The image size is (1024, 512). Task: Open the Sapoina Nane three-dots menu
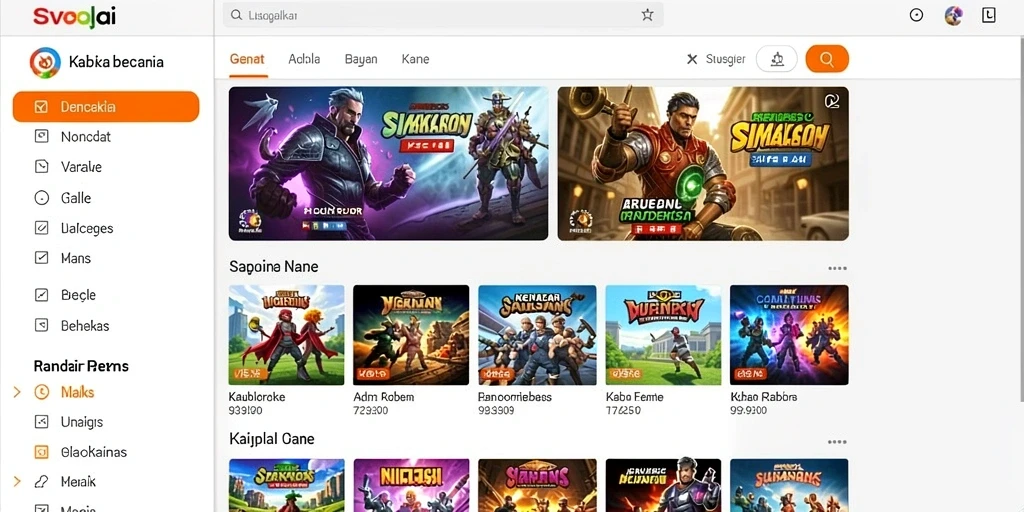(837, 268)
